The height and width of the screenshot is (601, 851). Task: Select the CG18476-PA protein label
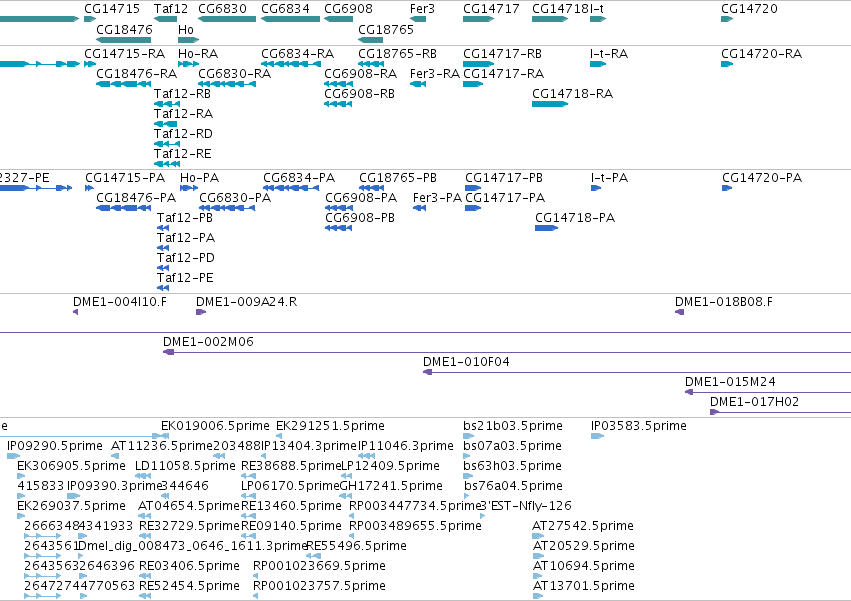136,198
